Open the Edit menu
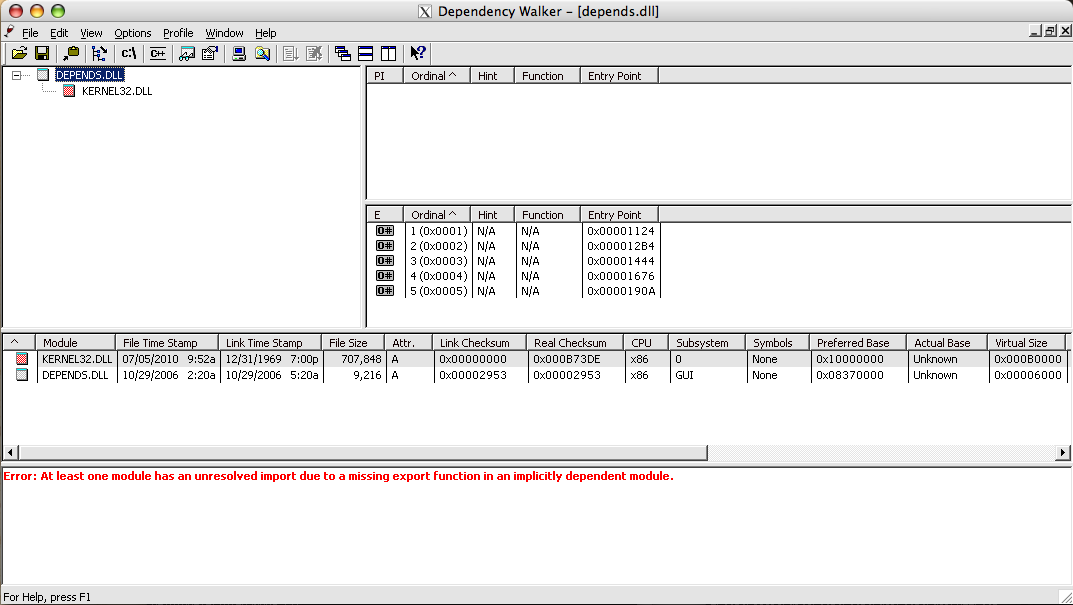Viewport: 1073px width, 605px height. tap(59, 33)
